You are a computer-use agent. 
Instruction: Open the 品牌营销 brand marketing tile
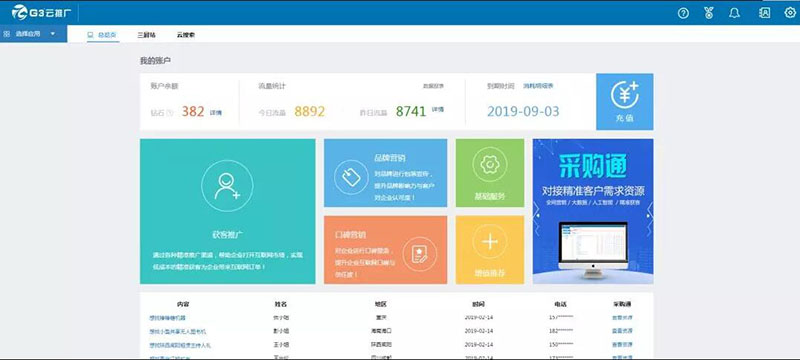[385, 173]
